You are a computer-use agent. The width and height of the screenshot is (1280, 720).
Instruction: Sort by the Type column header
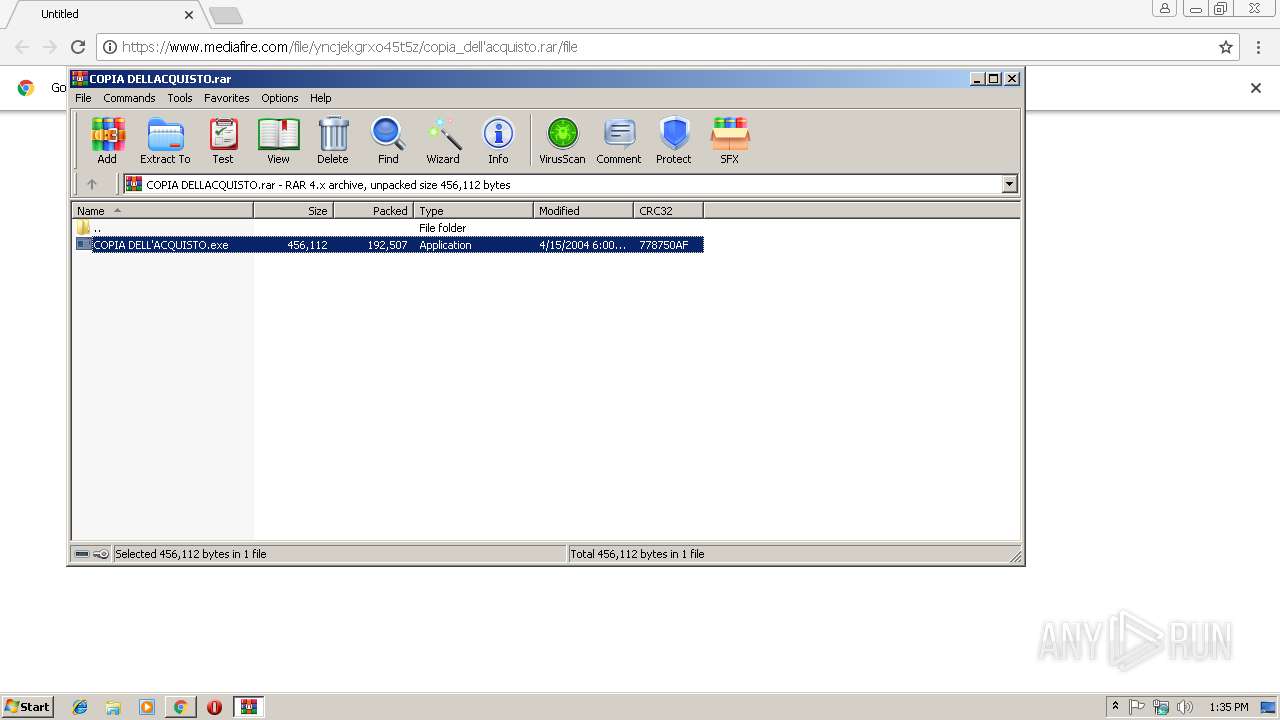(473, 210)
